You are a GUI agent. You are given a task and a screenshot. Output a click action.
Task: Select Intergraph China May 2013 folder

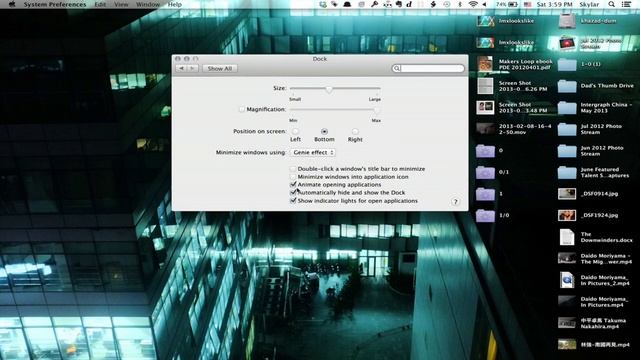click(x=567, y=108)
